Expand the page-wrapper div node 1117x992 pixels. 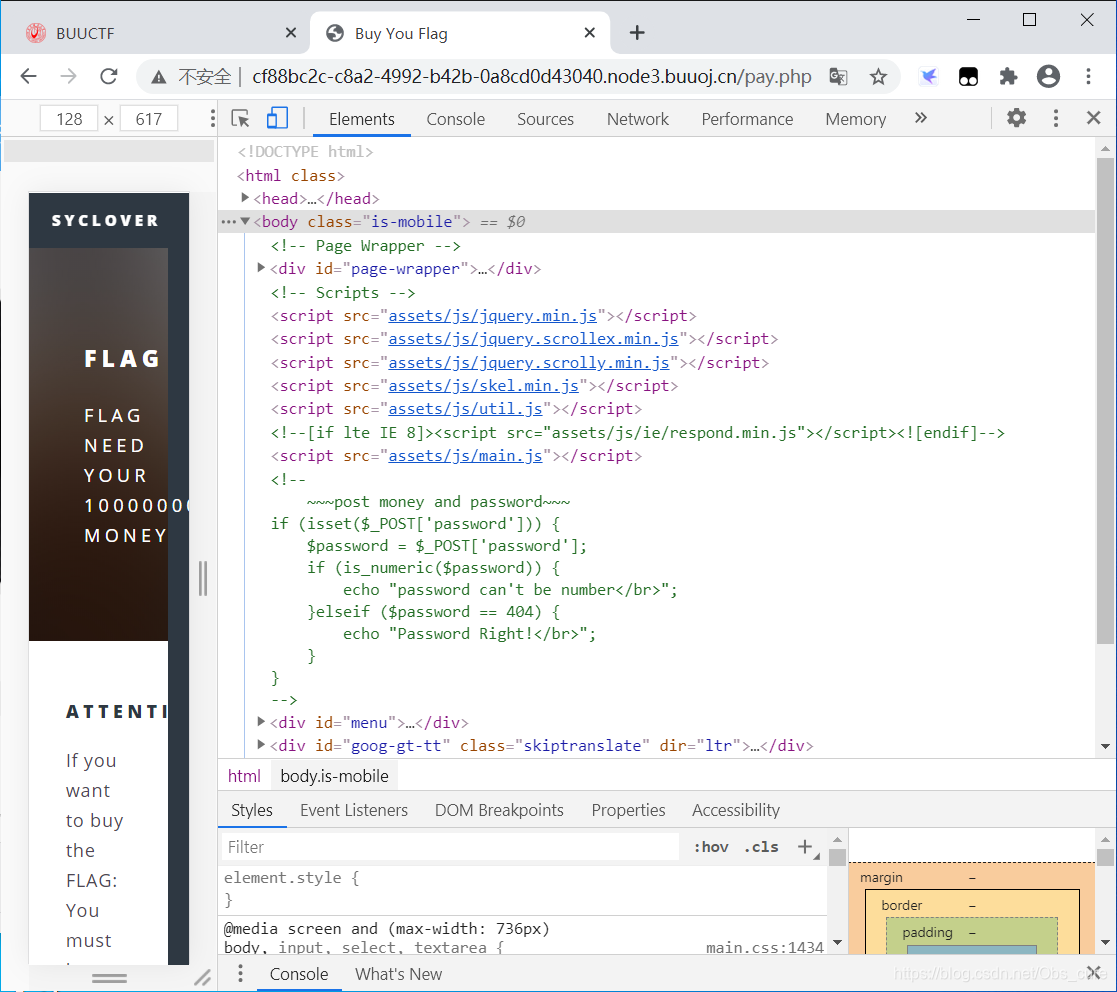click(262, 268)
